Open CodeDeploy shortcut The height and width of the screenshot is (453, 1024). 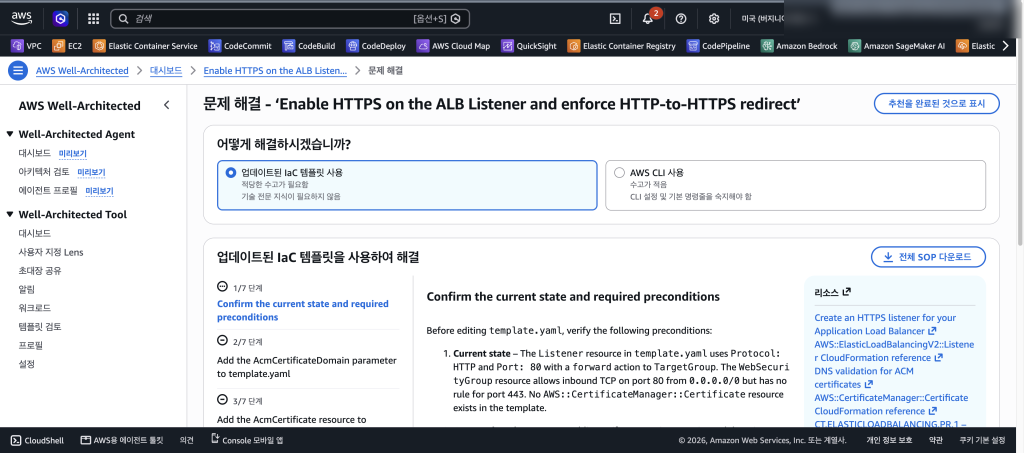[x=376, y=46]
